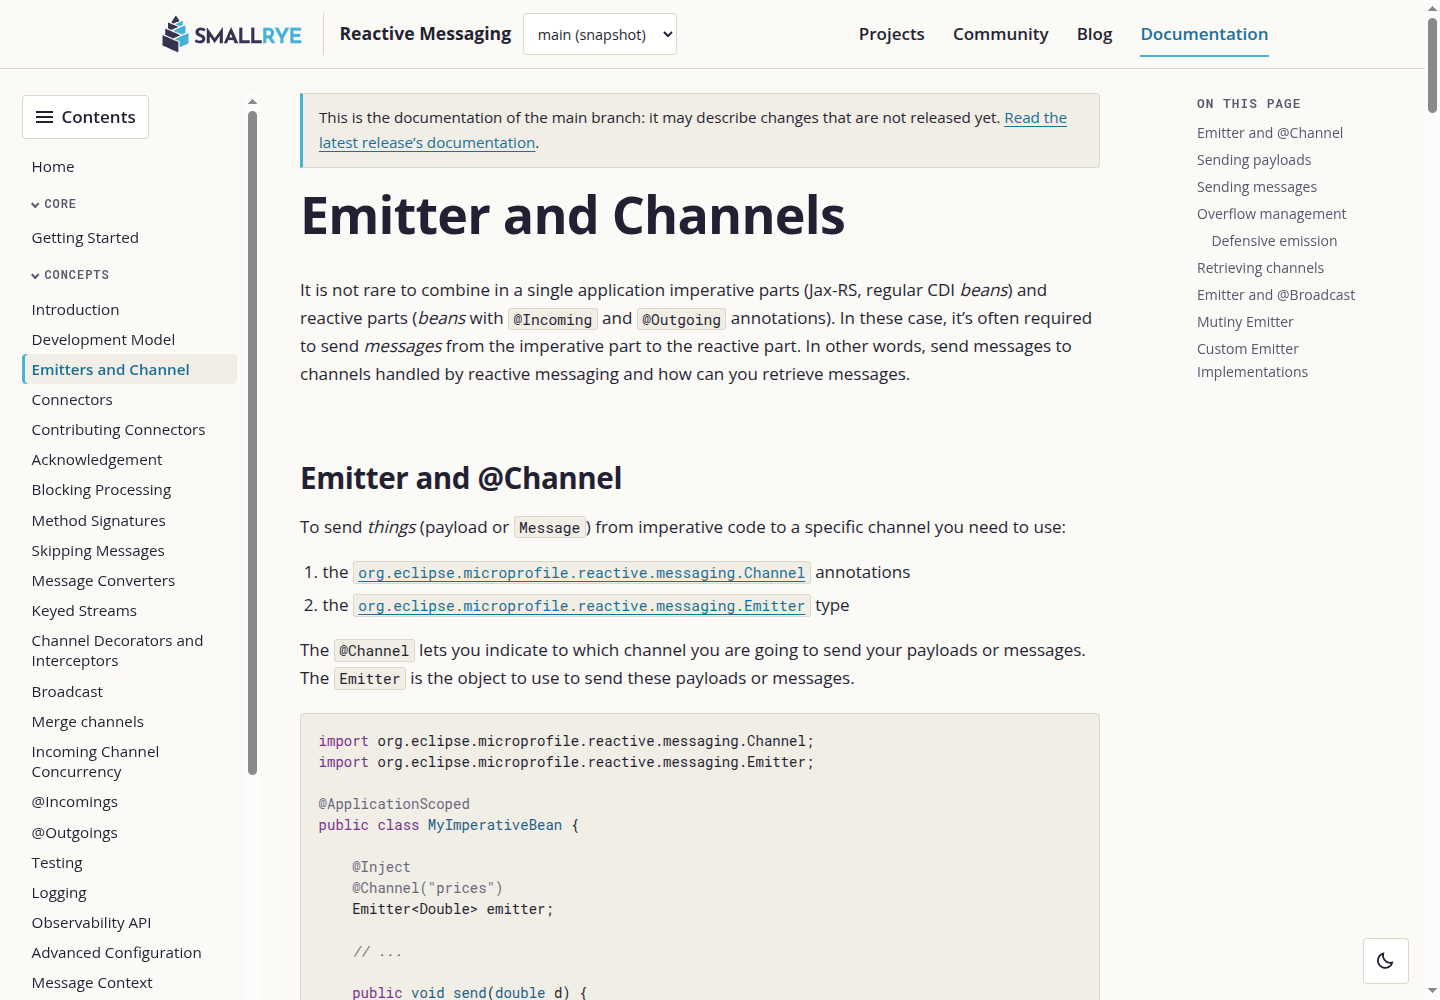1440x1000 pixels.
Task: Click the SmallRye logo
Action: coord(232,34)
